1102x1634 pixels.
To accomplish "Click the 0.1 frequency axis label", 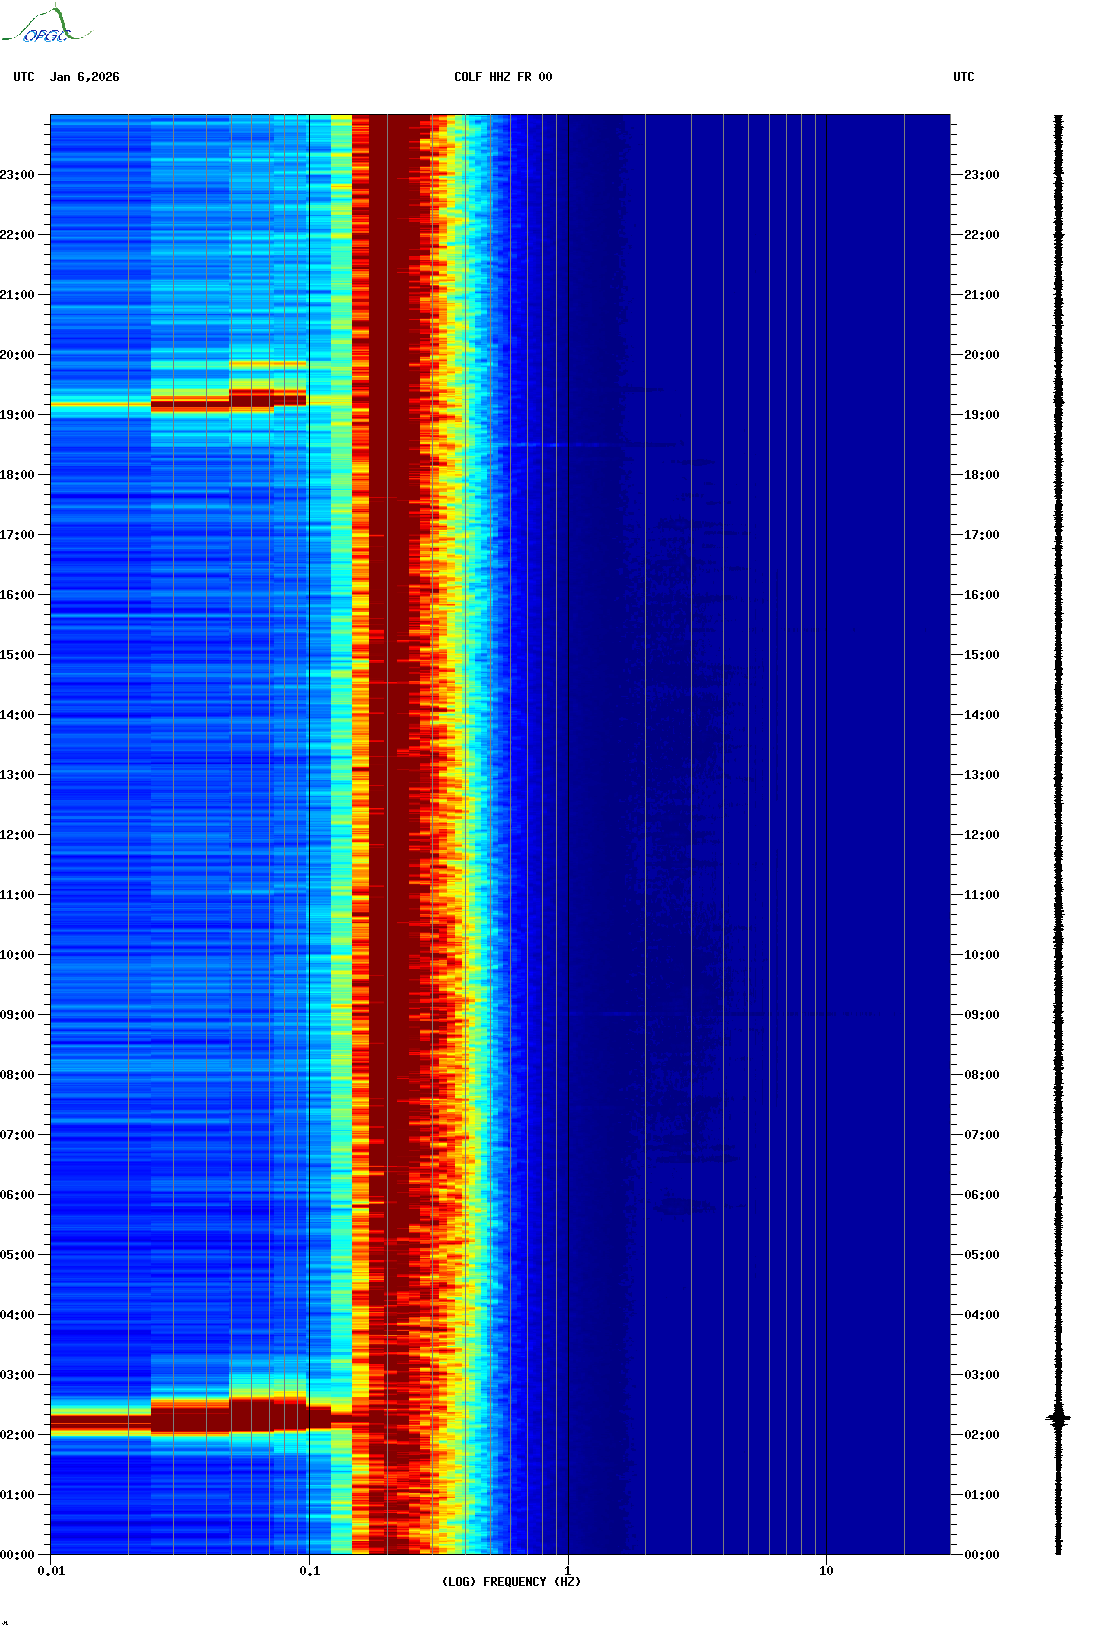I will point(309,1571).
